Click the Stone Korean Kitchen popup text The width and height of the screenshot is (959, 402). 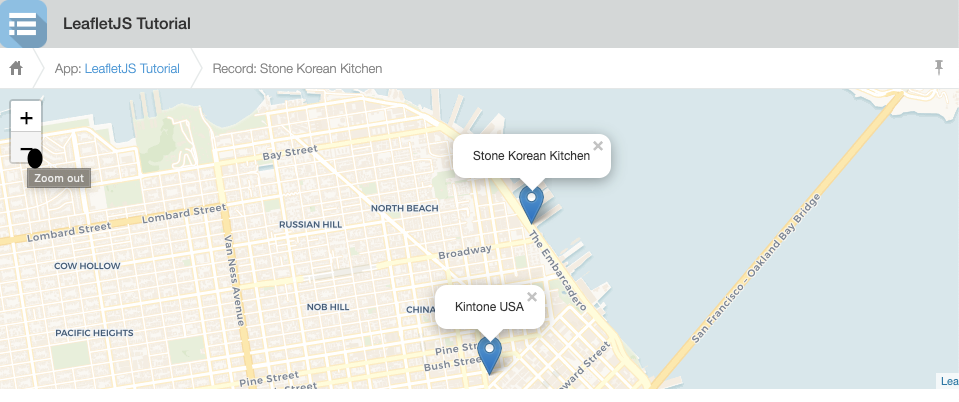click(x=530, y=156)
